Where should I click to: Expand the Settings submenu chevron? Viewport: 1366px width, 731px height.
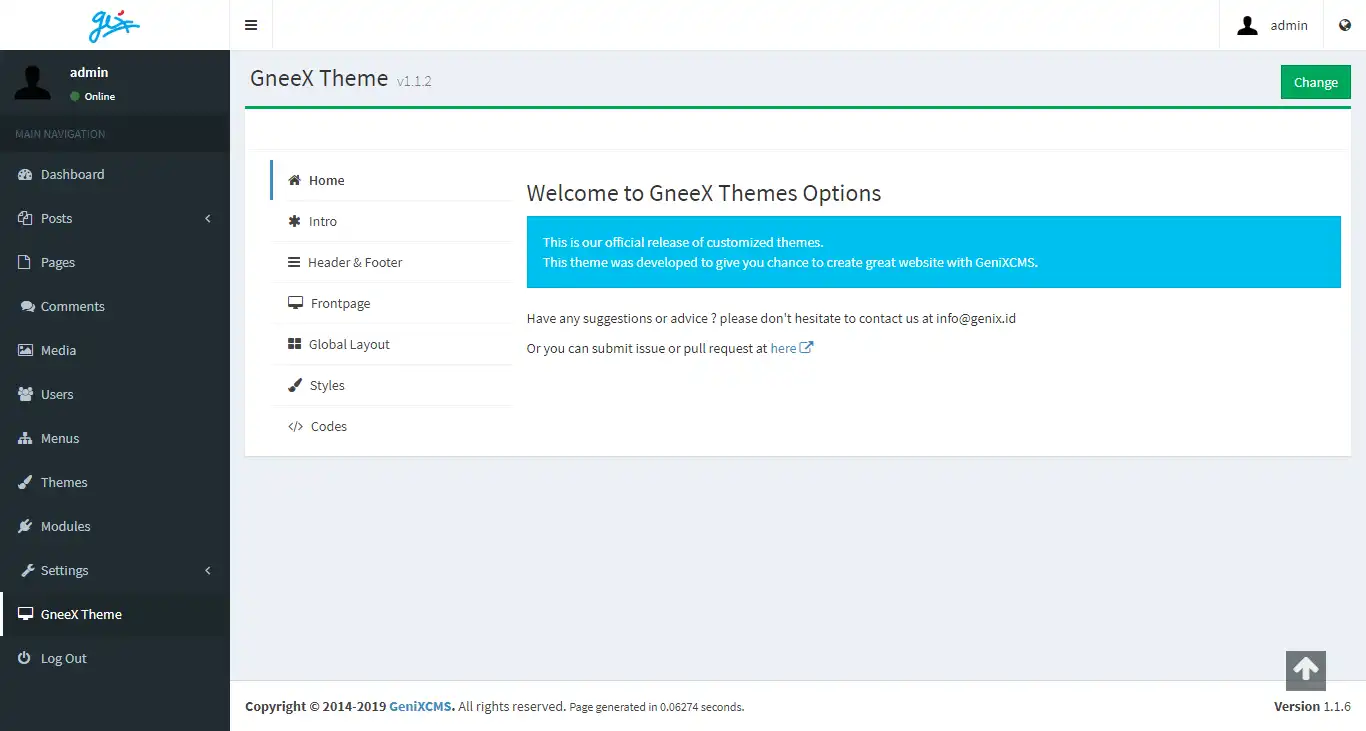(x=208, y=570)
